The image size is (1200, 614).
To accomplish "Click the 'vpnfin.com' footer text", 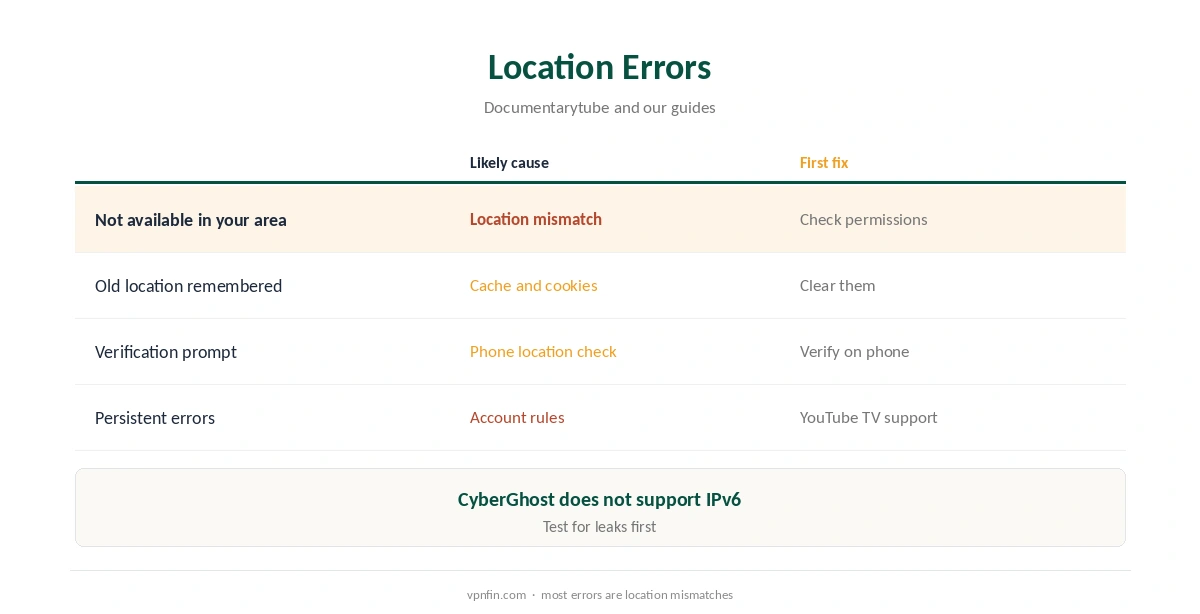I will (x=496, y=595).
